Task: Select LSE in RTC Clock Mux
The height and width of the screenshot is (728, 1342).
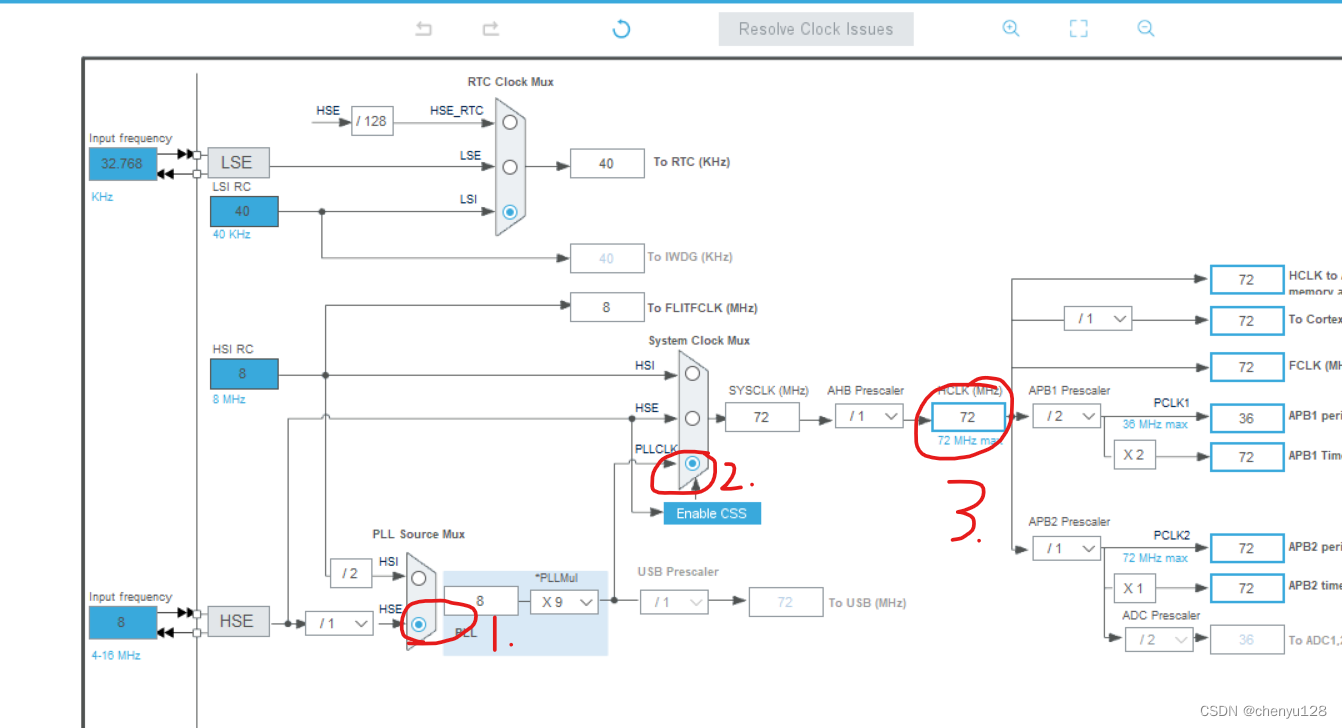Action: point(510,167)
